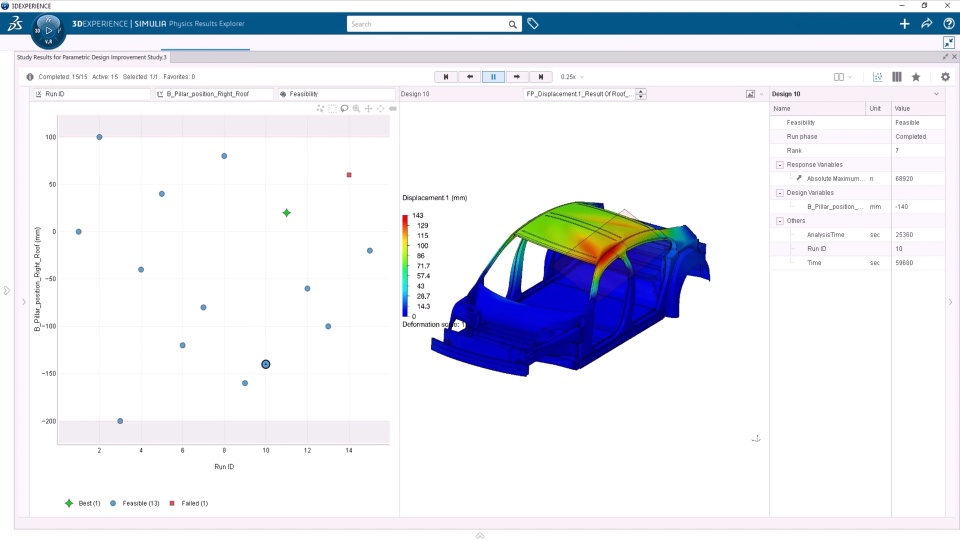Click the Value column header
Viewport: 960px width, 540px height.
[918, 108]
